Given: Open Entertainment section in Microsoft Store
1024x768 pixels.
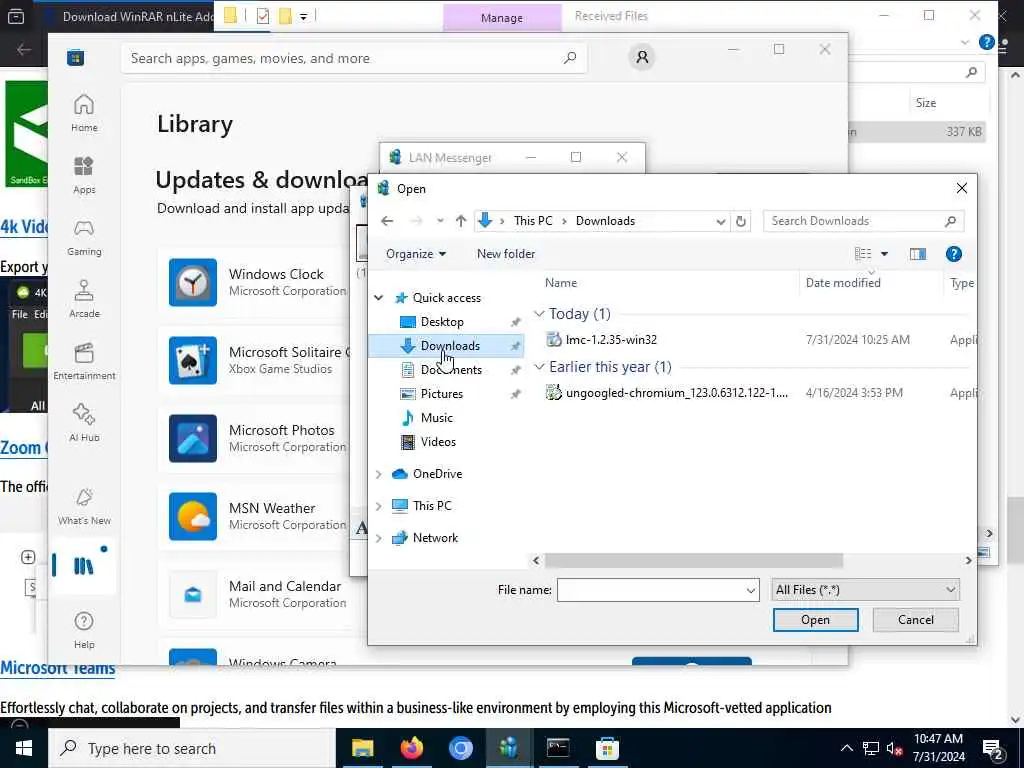Looking at the screenshot, I should 84,361.
